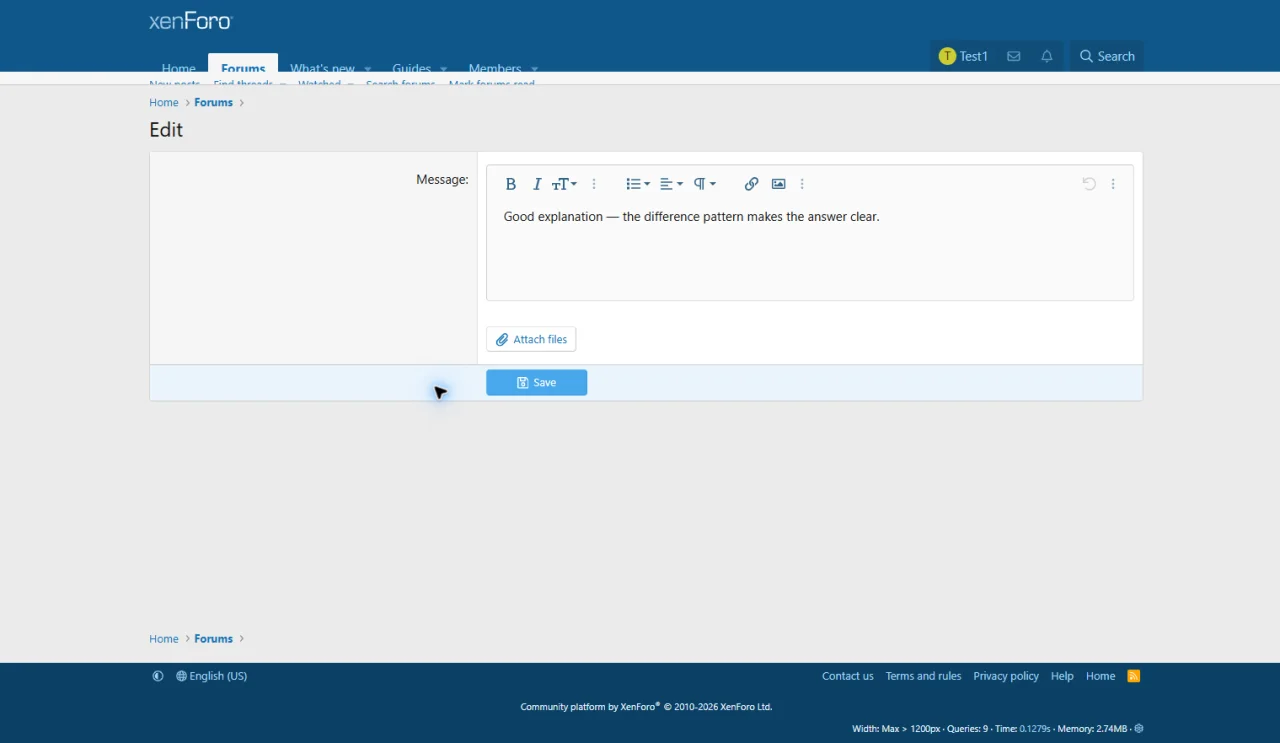This screenshot has height=743, width=1280.
Task: Click Forums breadcrumb above the Edit heading
Action: coord(213,102)
